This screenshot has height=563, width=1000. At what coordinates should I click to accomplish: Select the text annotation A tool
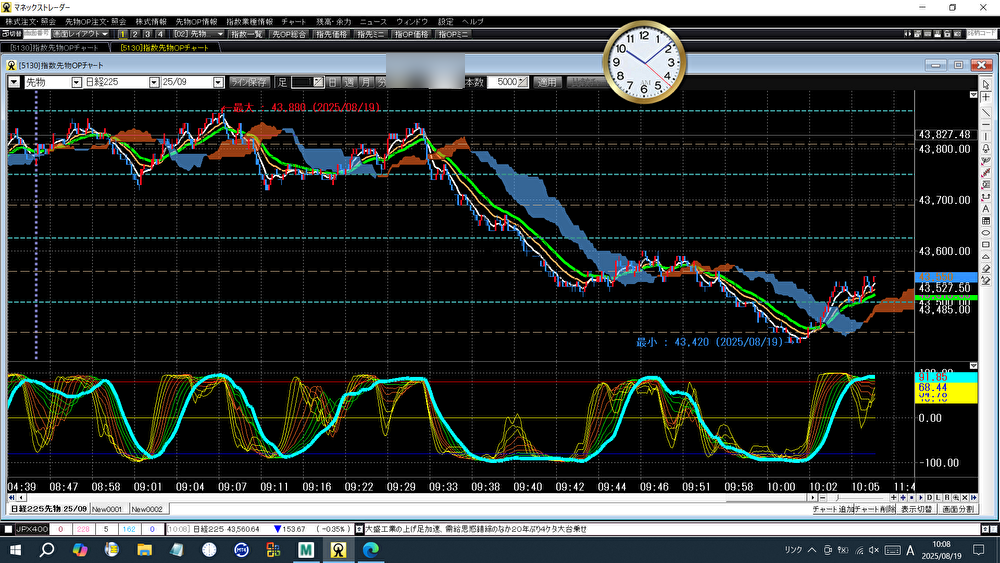click(x=986, y=208)
